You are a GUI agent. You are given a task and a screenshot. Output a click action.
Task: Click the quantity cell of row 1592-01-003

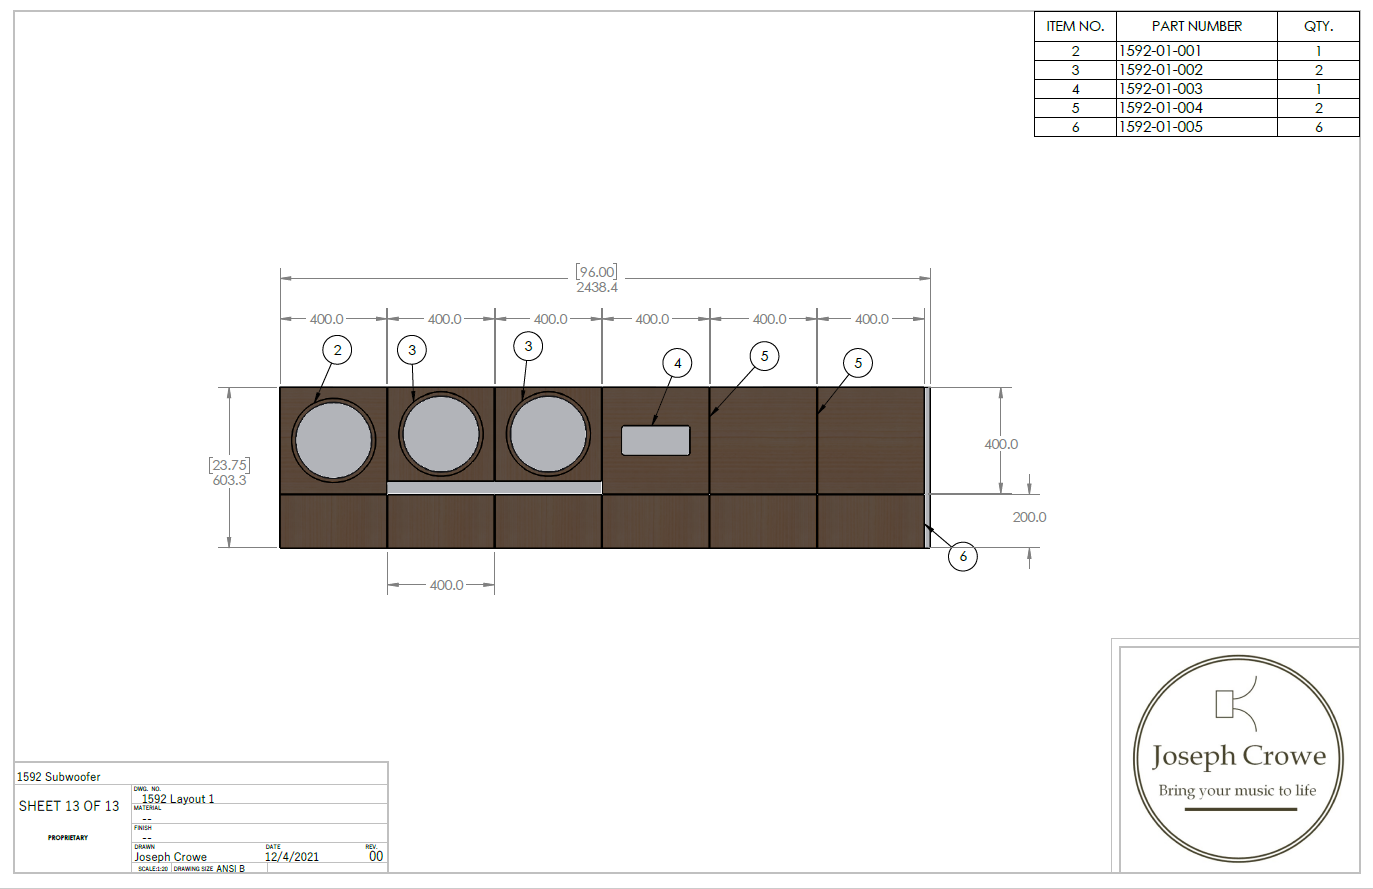(1318, 89)
